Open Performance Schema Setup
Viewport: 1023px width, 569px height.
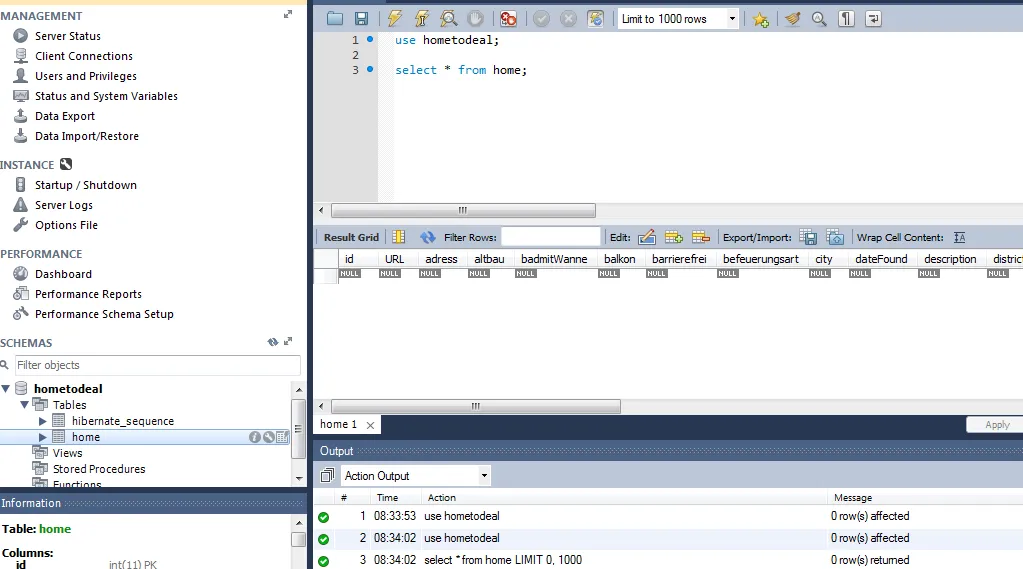coord(104,314)
